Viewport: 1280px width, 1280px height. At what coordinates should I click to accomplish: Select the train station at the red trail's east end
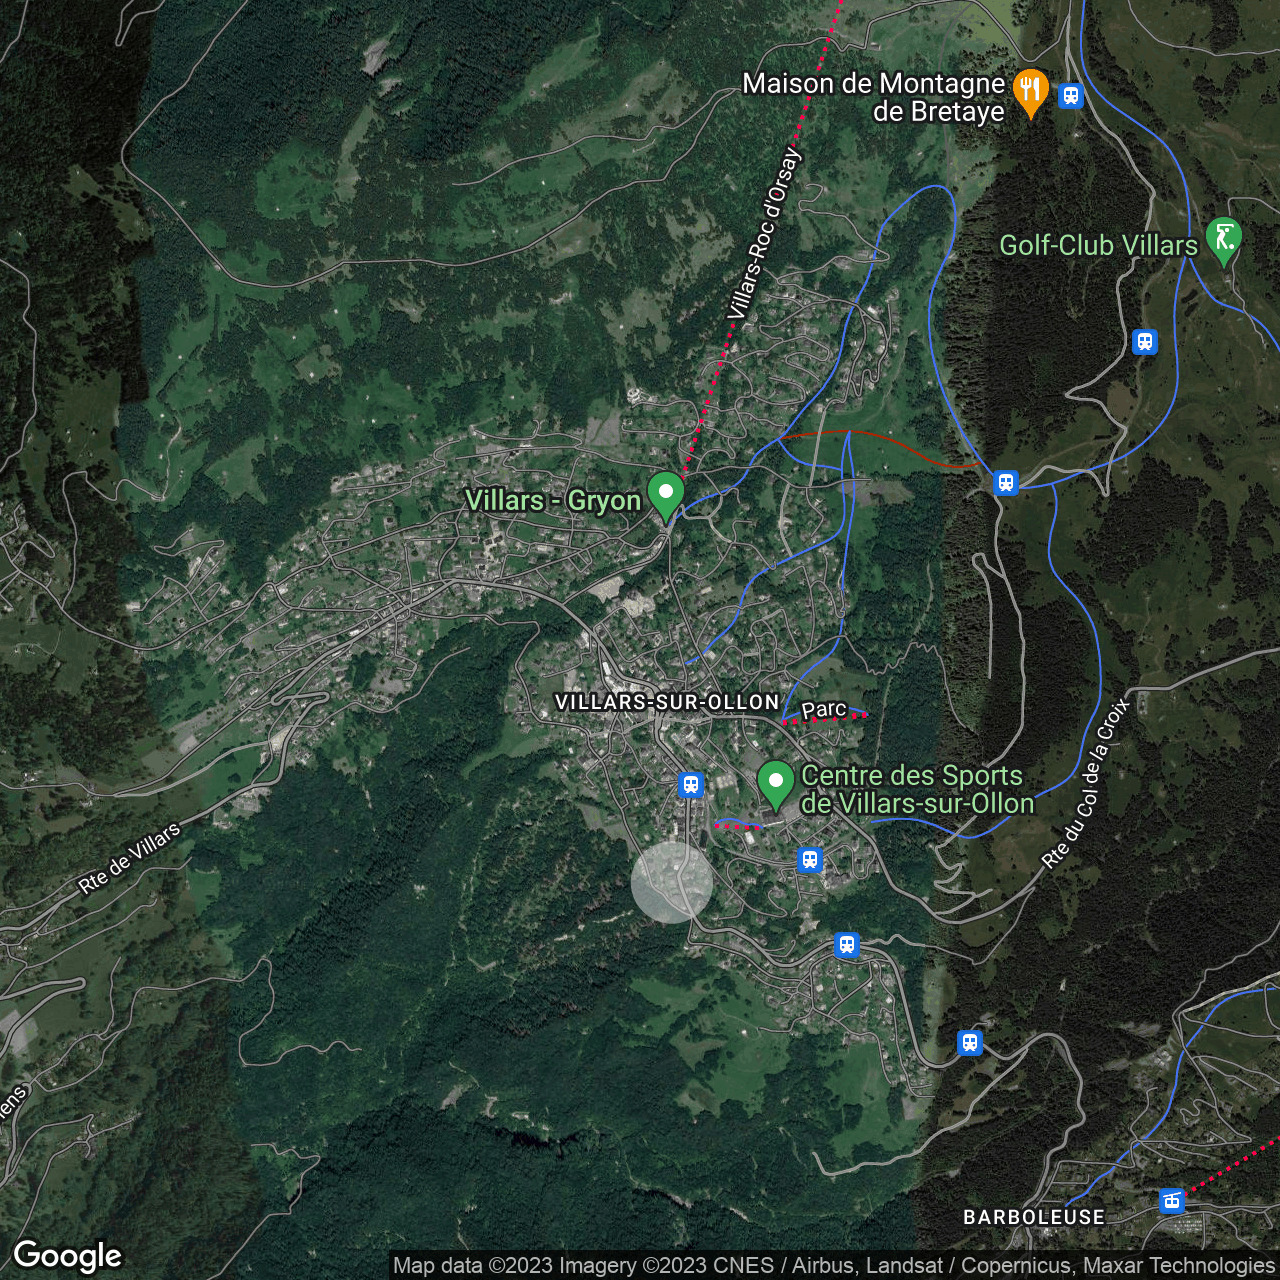click(x=1006, y=483)
